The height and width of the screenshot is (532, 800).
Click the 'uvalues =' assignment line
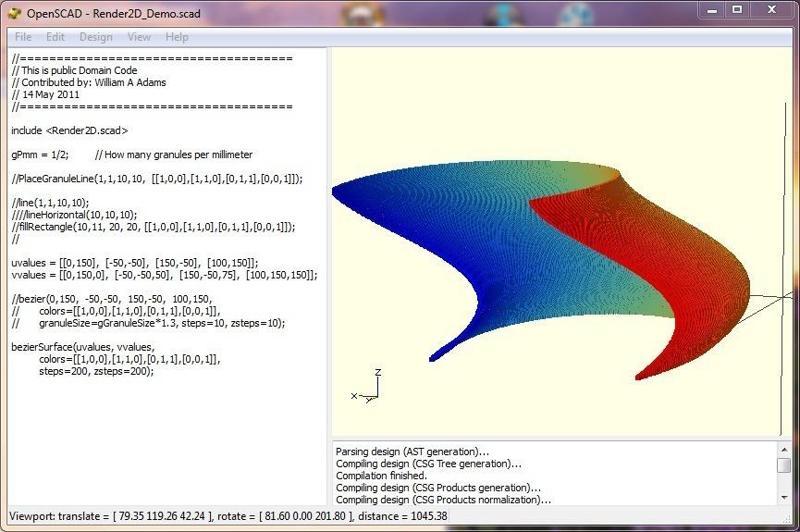point(135,263)
